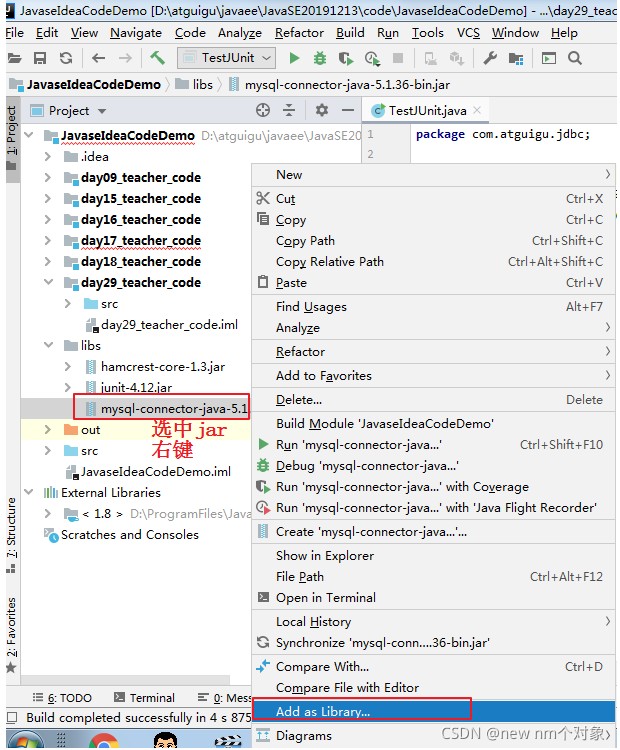620x750 pixels.
Task: Click libs in the breadcrumb bar
Action: tap(194, 85)
